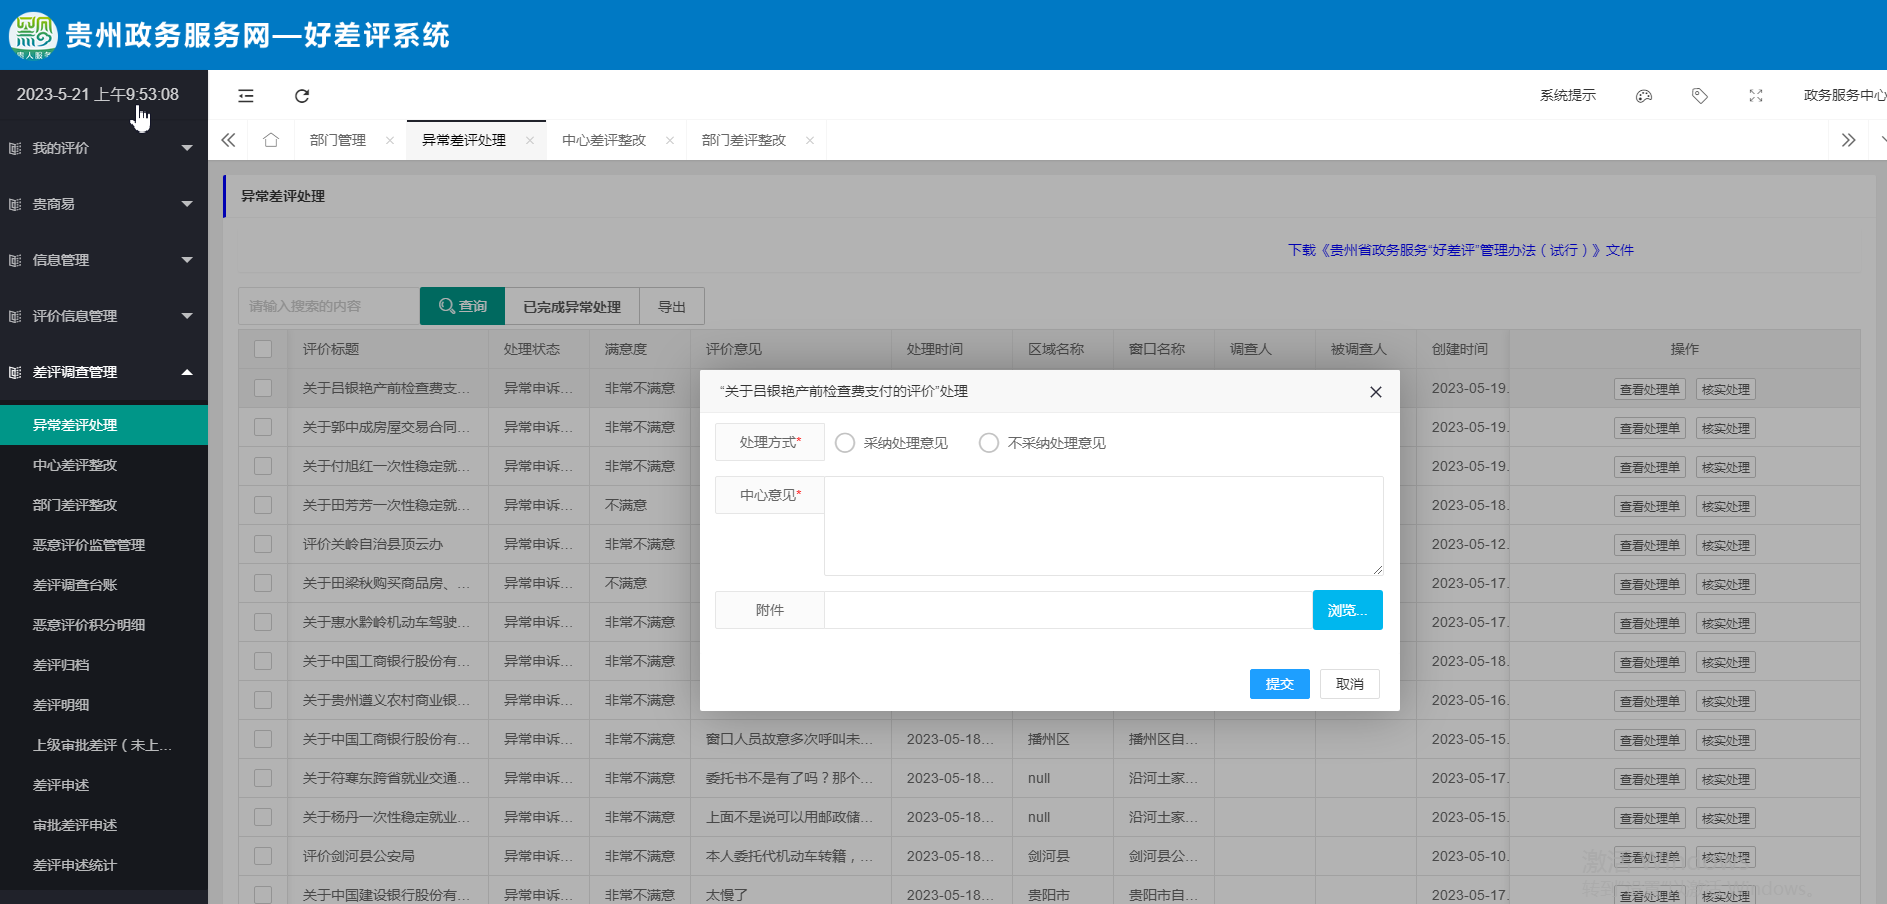Click the 已完成异常处理 button
This screenshot has width=1887, height=904.
pyautogui.click(x=572, y=306)
